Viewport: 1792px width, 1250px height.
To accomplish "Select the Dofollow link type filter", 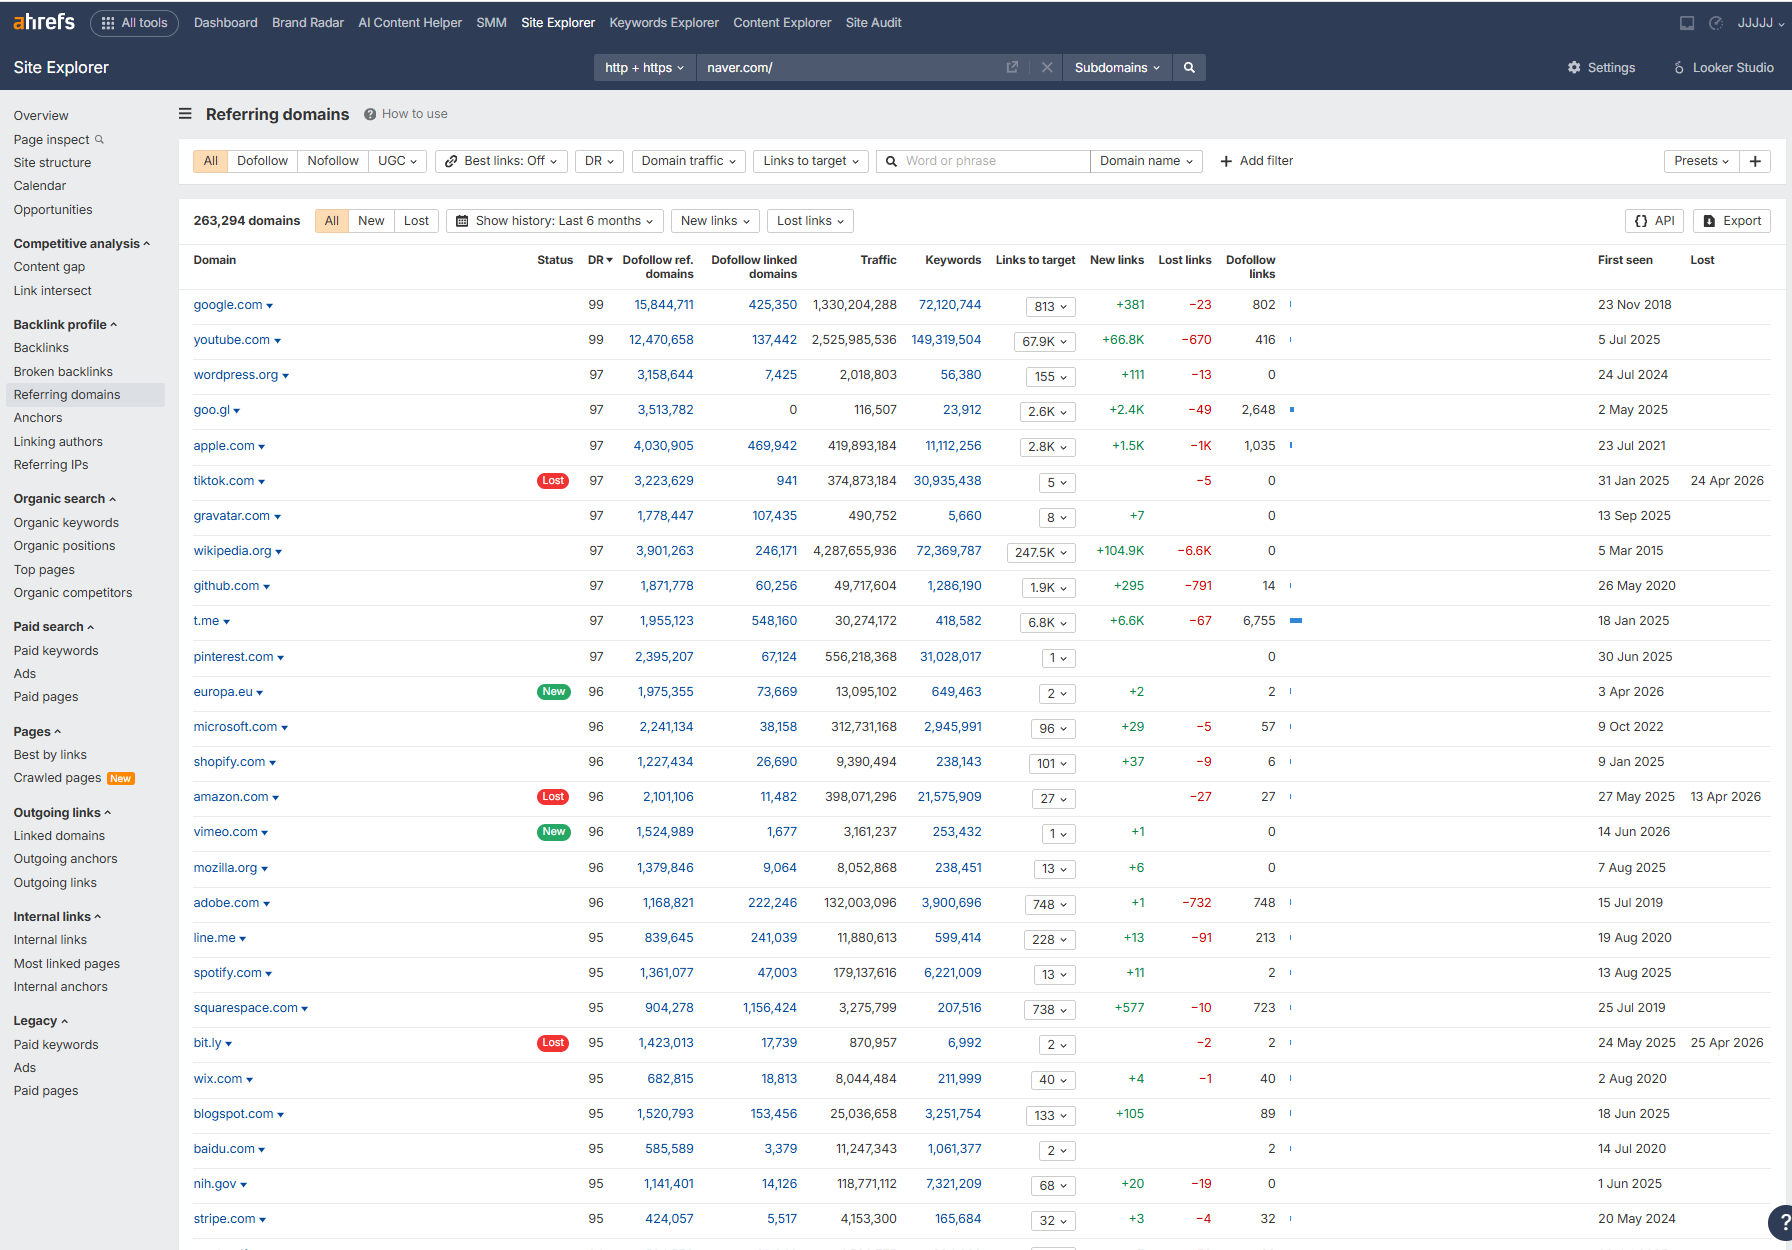I will tap(262, 161).
